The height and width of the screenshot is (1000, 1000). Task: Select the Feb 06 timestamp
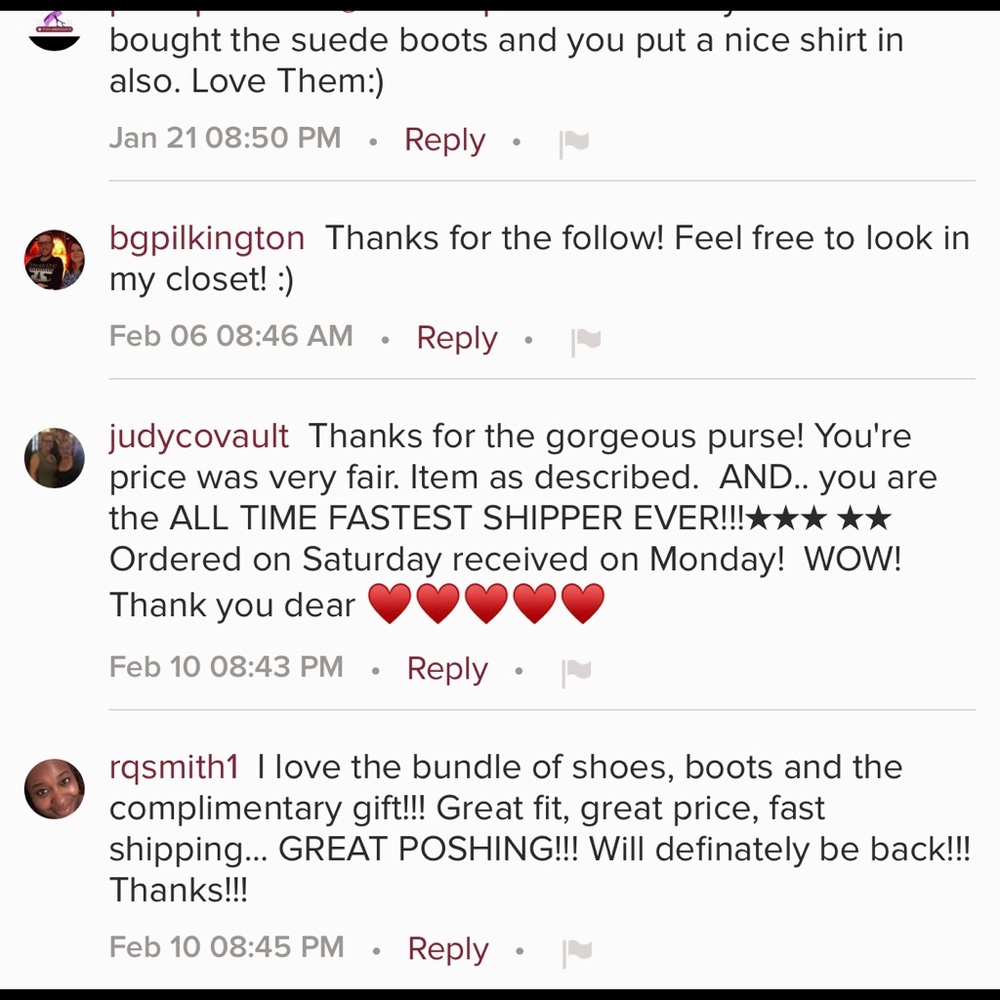pyautogui.click(x=230, y=337)
